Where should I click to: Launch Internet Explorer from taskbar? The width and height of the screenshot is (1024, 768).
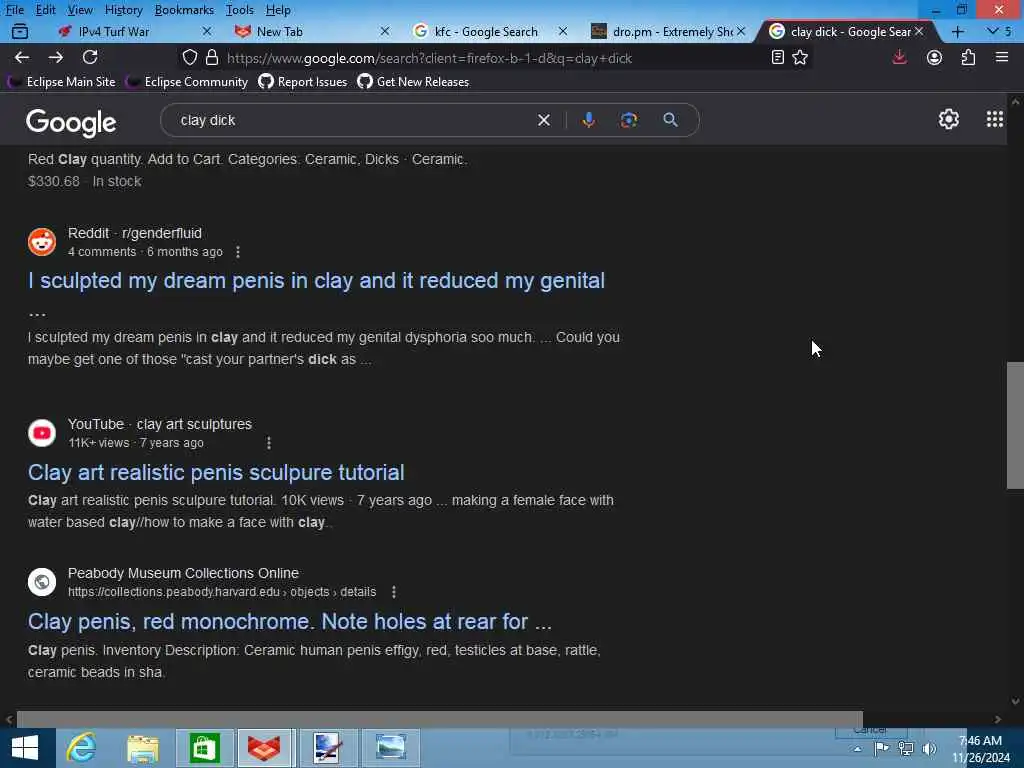coord(82,748)
